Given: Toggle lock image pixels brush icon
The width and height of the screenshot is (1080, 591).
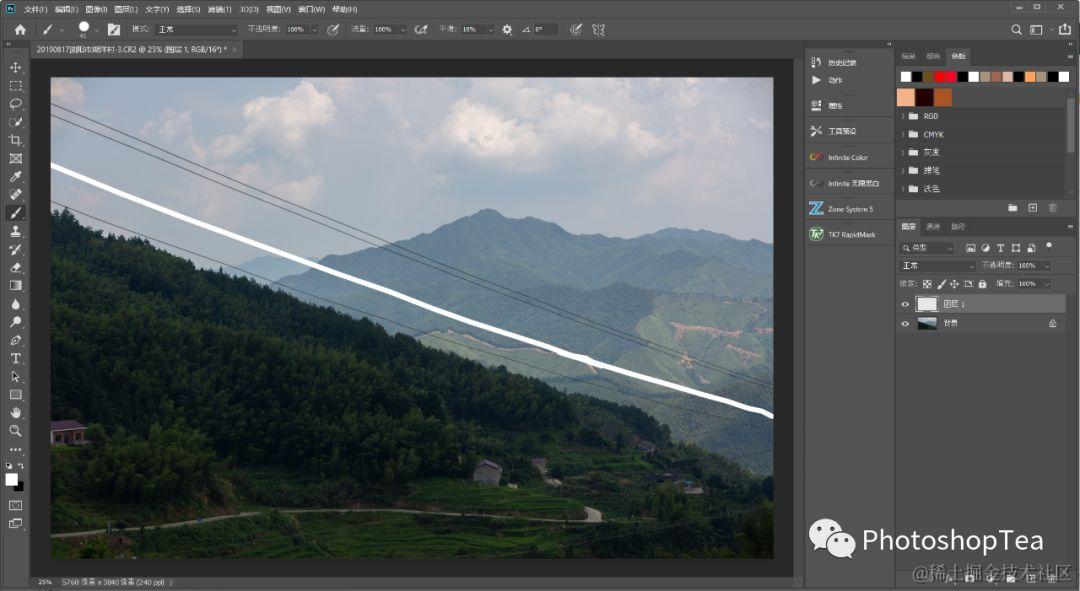Looking at the screenshot, I should [x=941, y=284].
